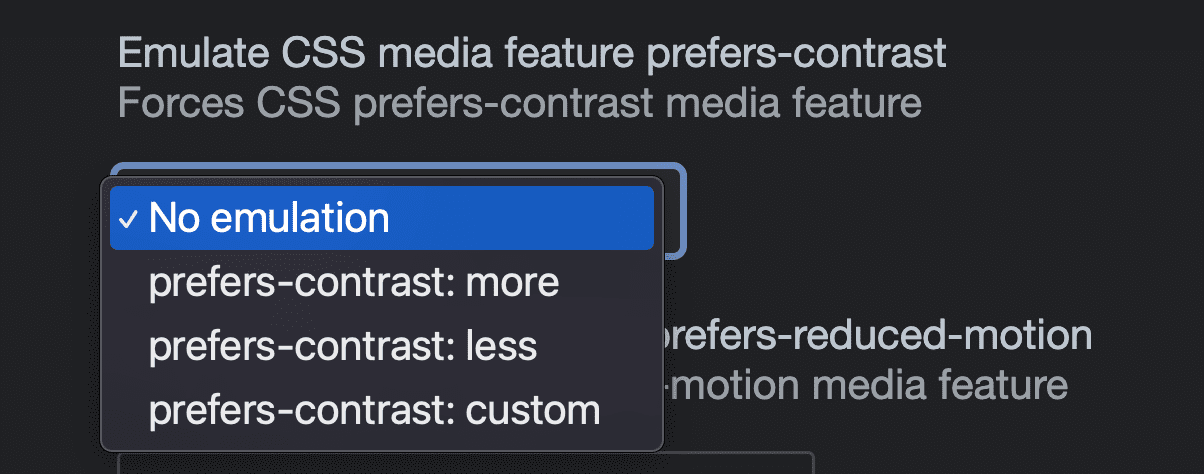Emulate custom contrast with the last entry
1204x474 pixels.
[x=374, y=410]
